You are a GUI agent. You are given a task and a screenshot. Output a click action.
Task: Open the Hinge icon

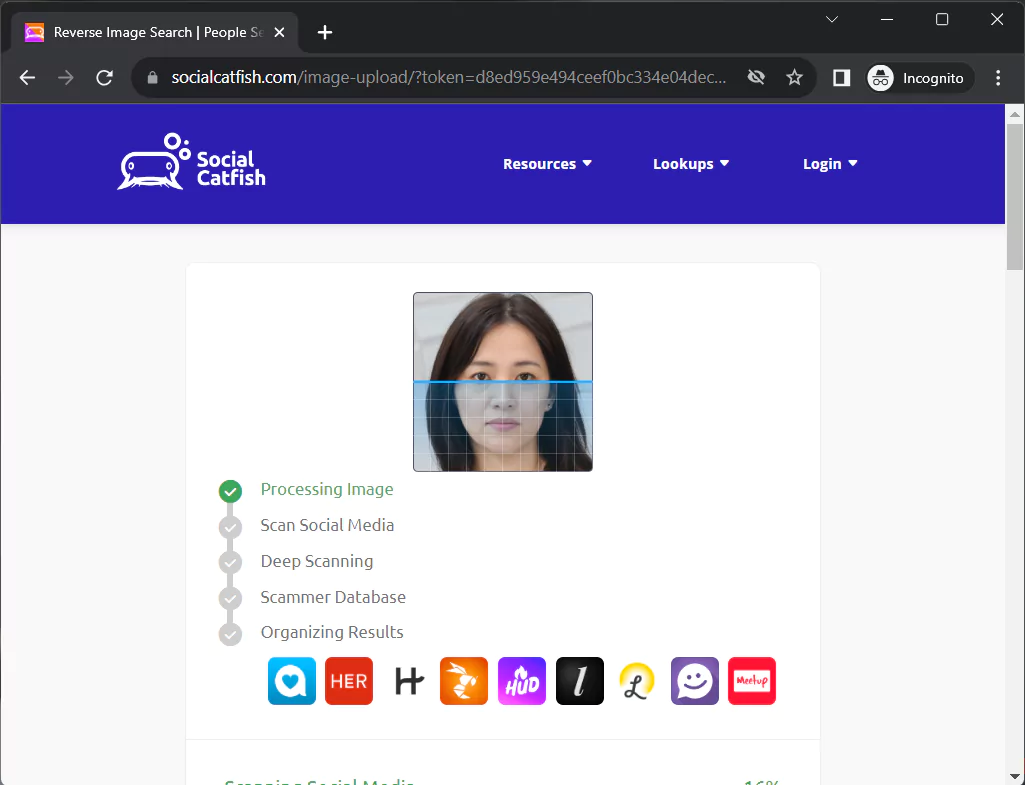point(406,681)
